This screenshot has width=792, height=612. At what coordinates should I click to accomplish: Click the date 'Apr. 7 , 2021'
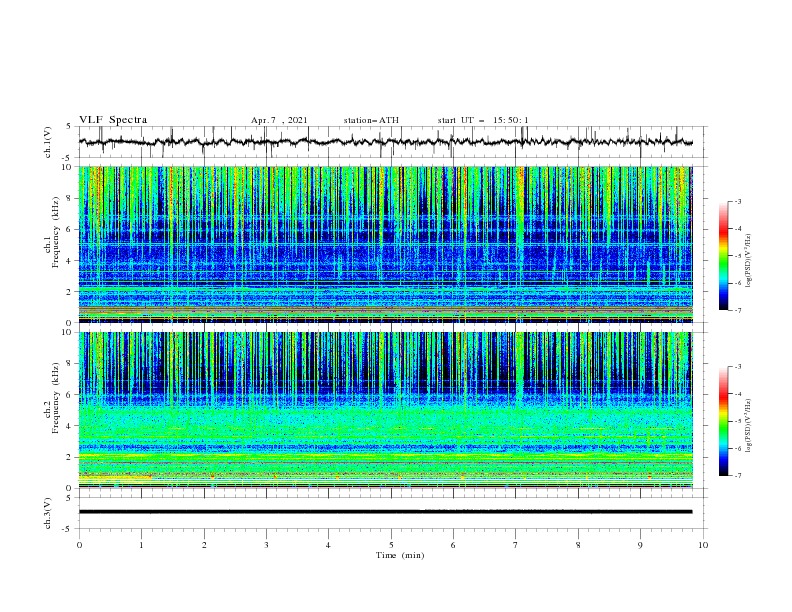tap(279, 120)
